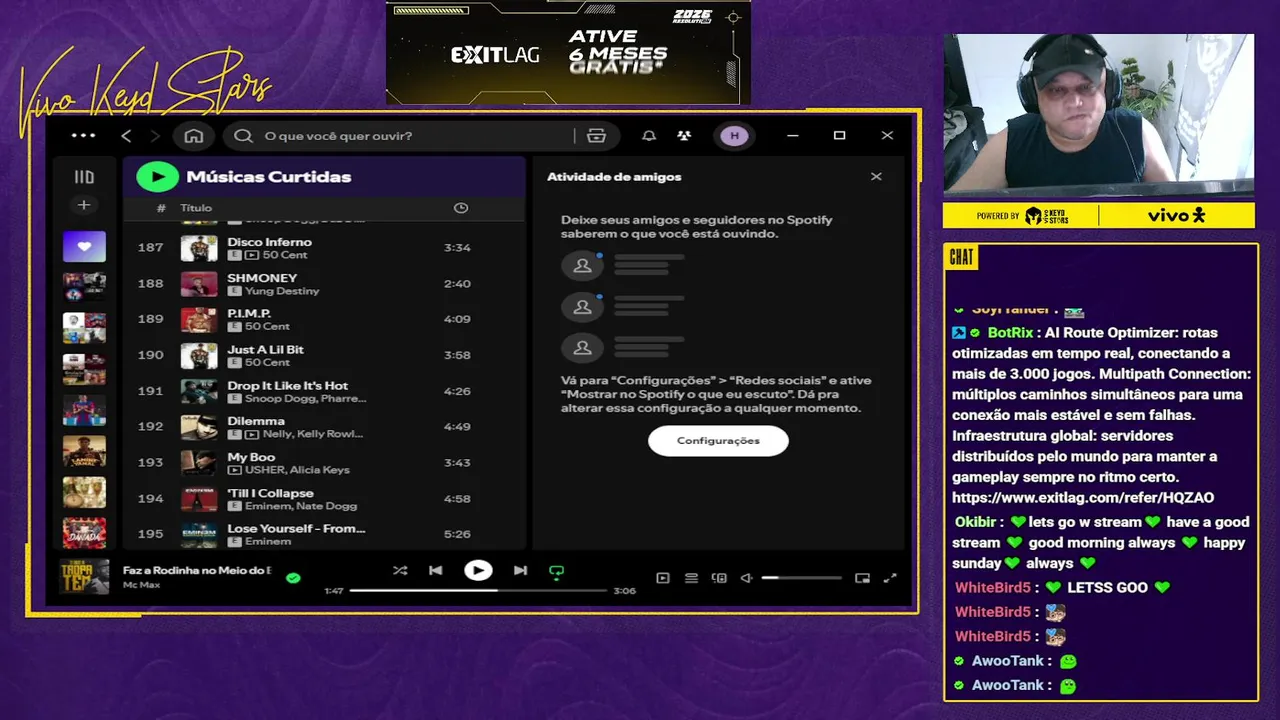Open the notifications bell
Viewport: 1280px width, 720px height.
point(649,136)
